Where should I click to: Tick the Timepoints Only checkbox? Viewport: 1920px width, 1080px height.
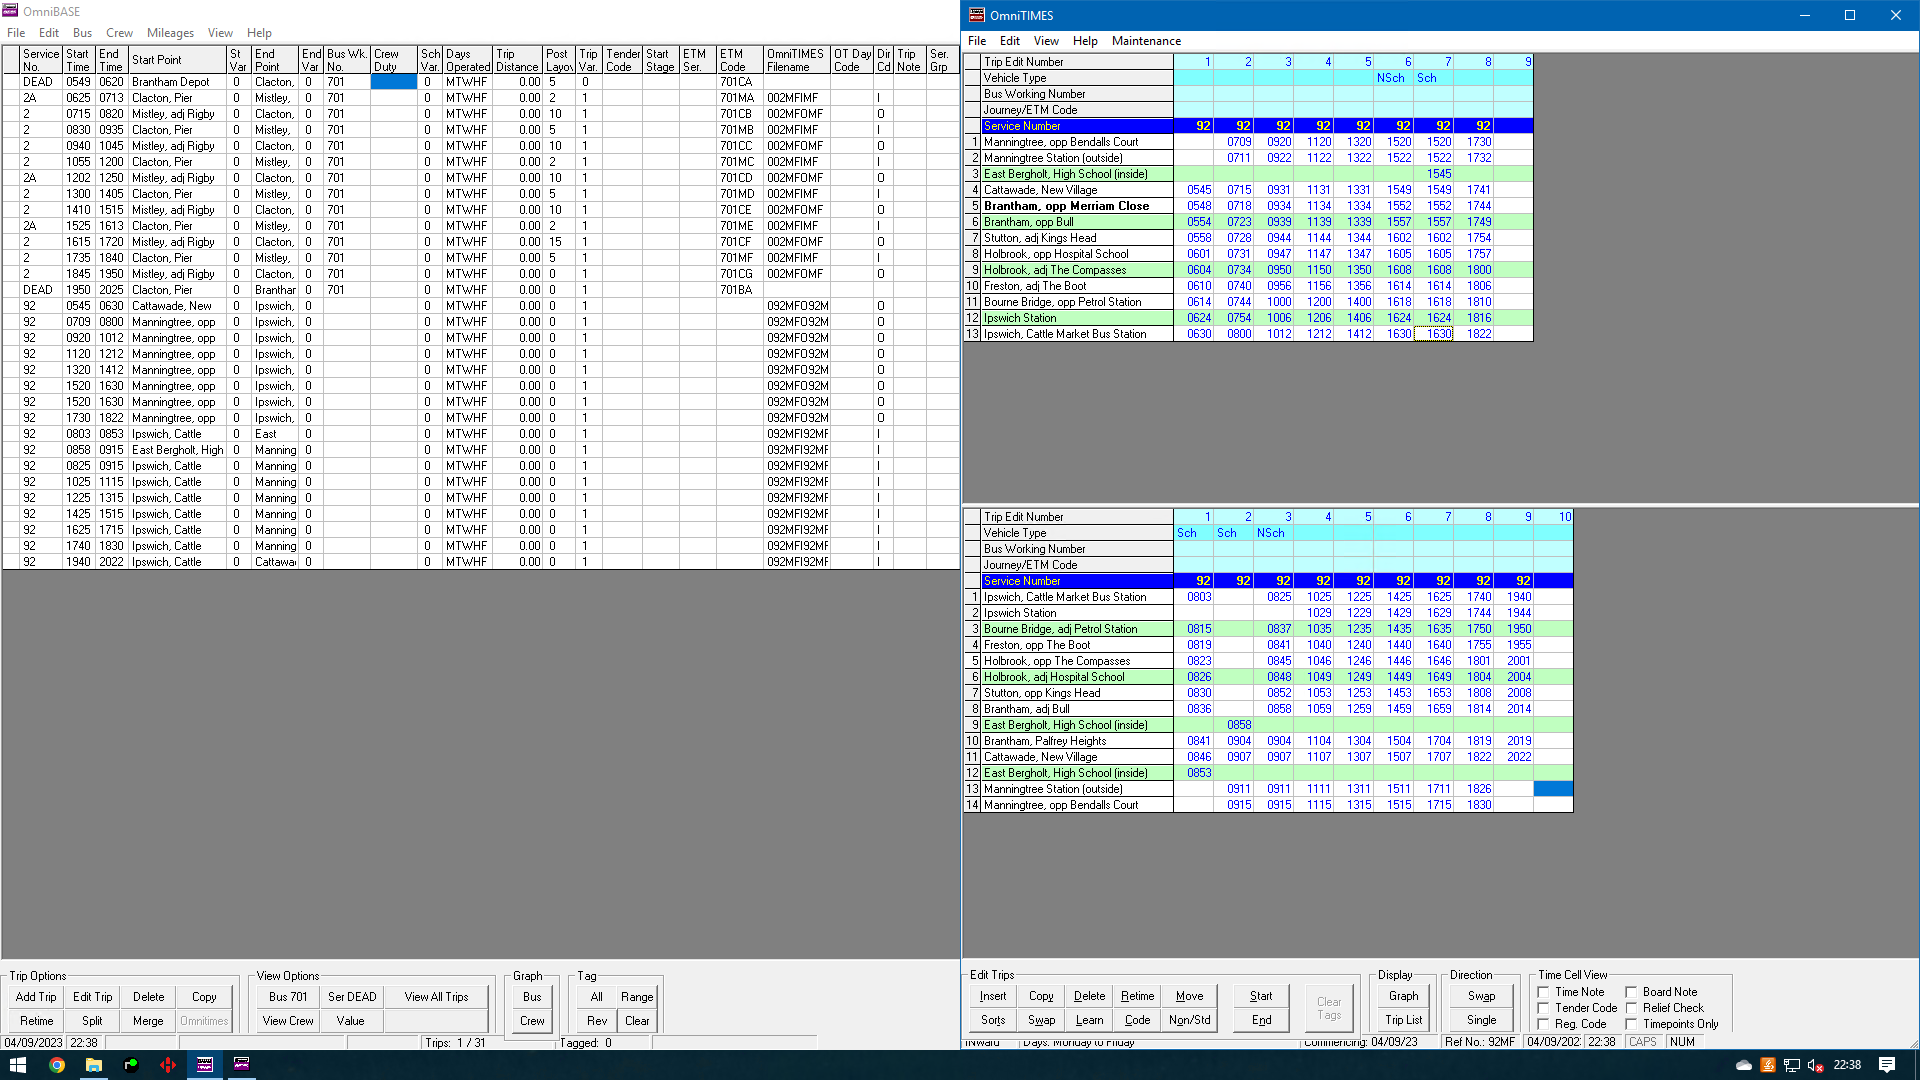1631,1024
